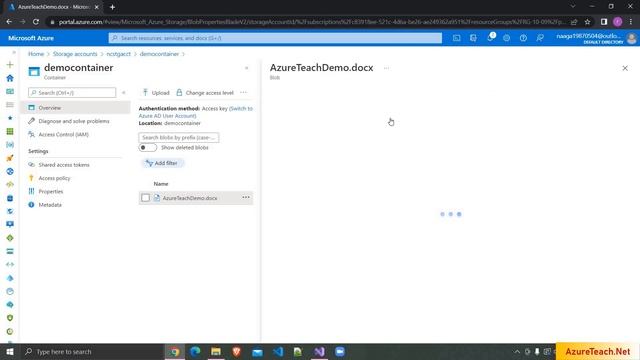Click Microsoft Azure logo text
The height and width of the screenshot is (360, 640).
pyautogui.click(x=31, y=38)
